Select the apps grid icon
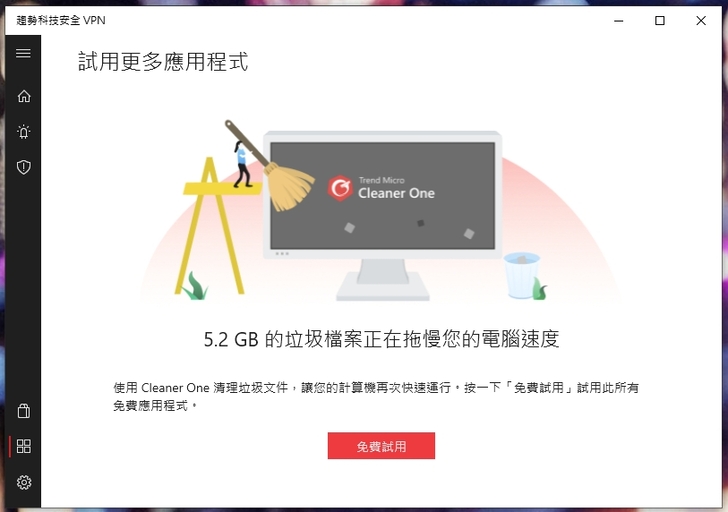This screenshot has height=512, width=728. (x=24, y=446)
